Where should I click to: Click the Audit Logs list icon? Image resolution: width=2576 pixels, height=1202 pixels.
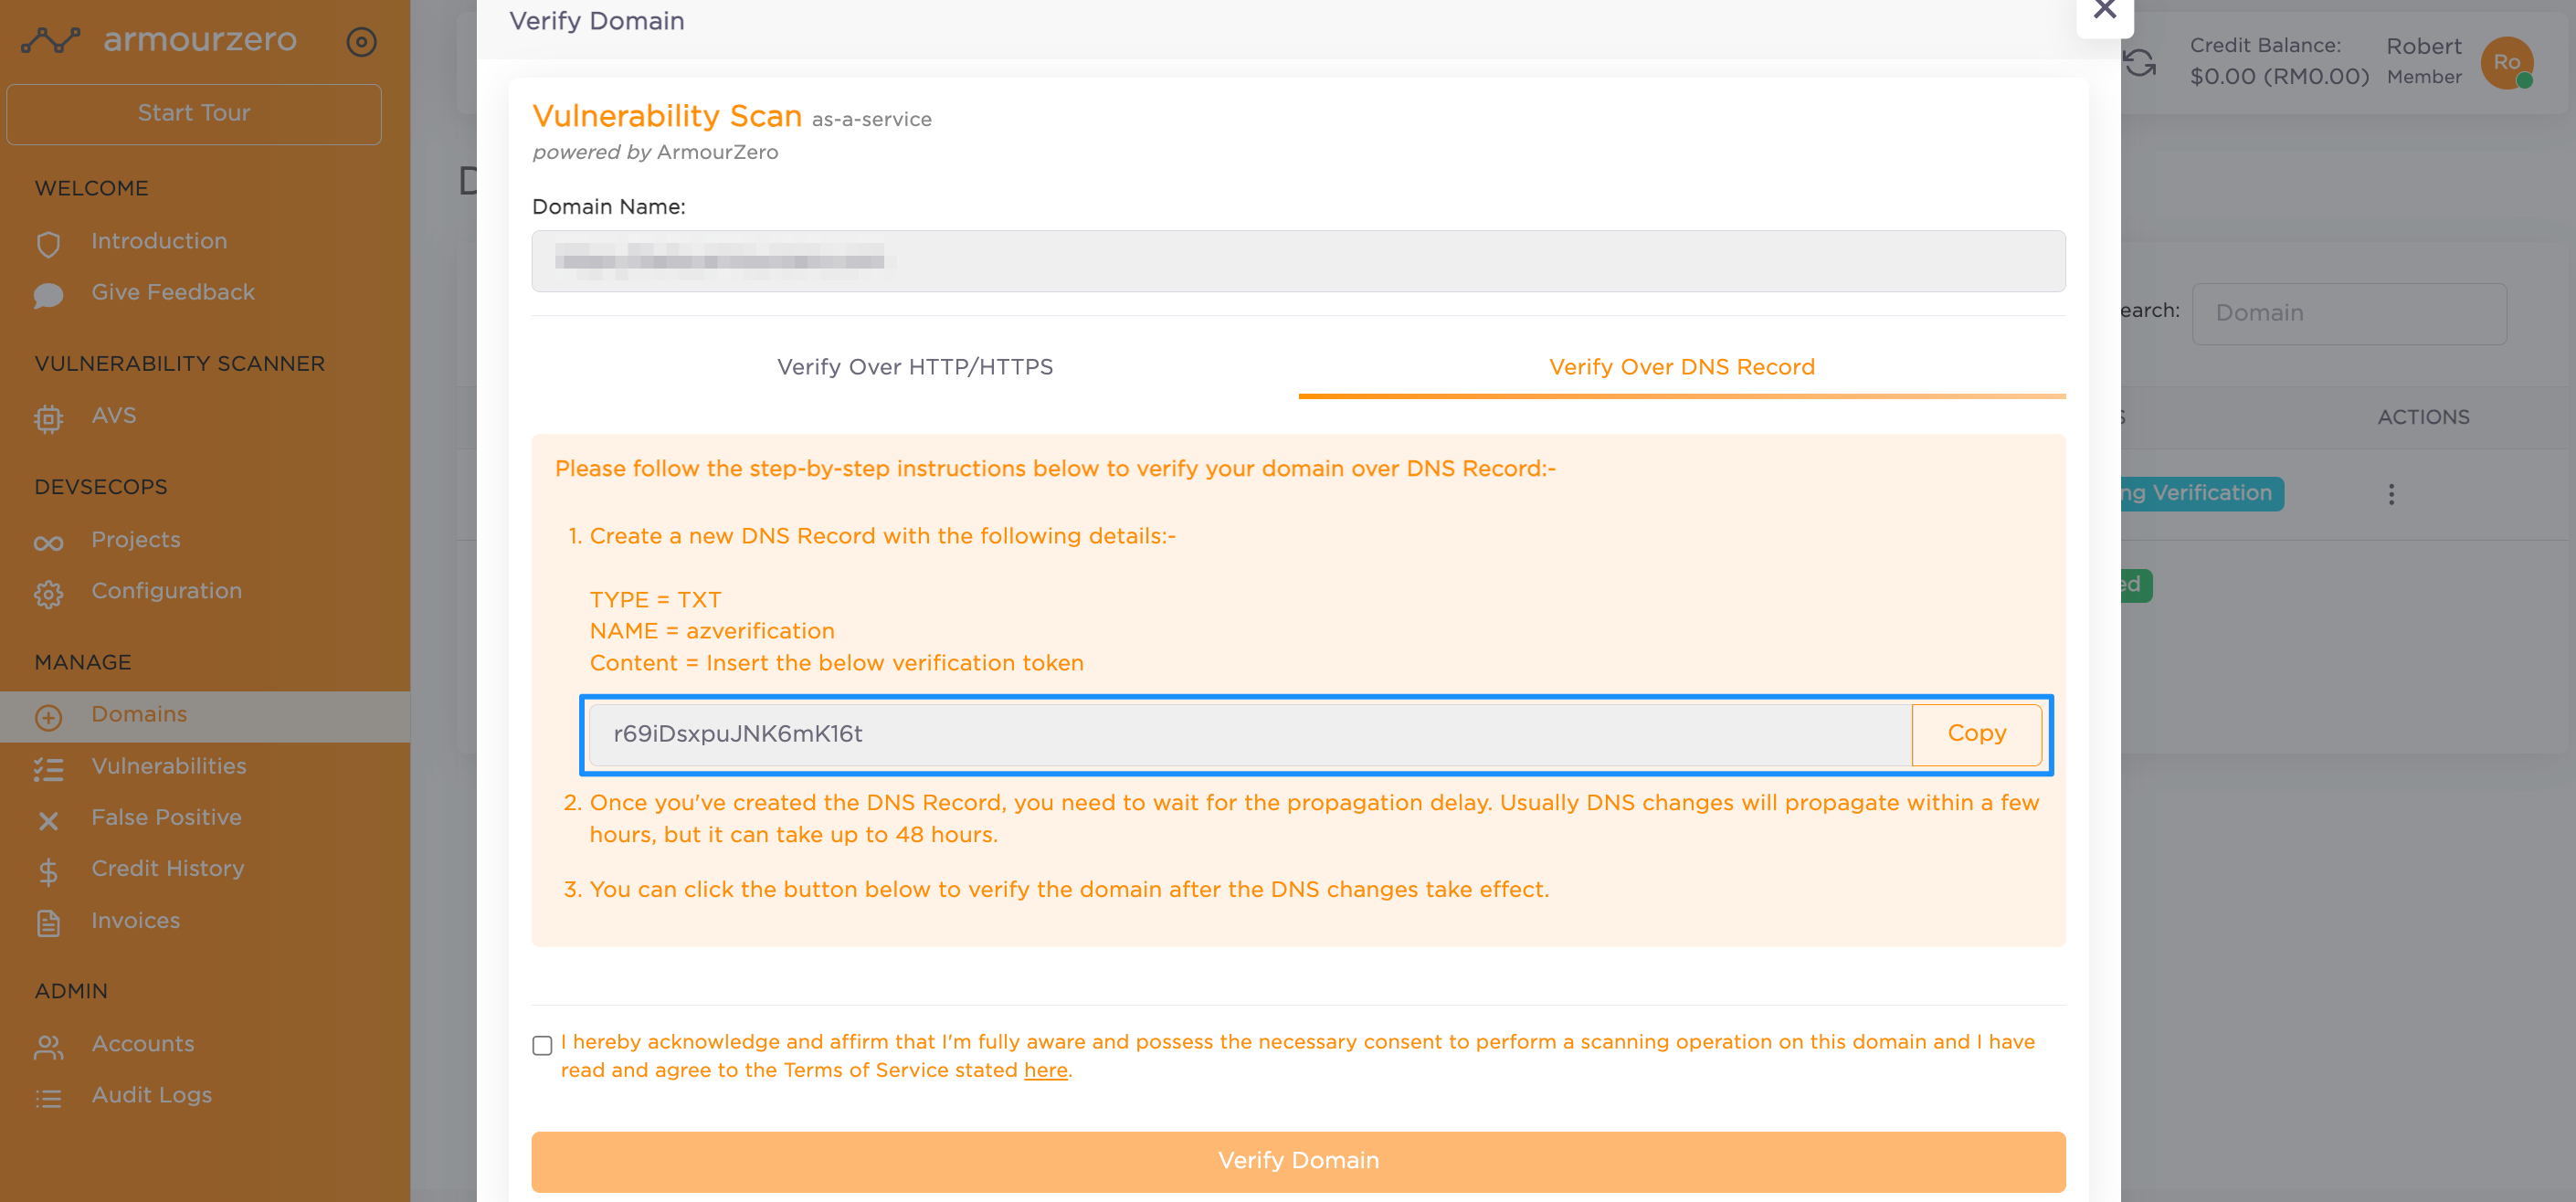tap(48, 1098)
